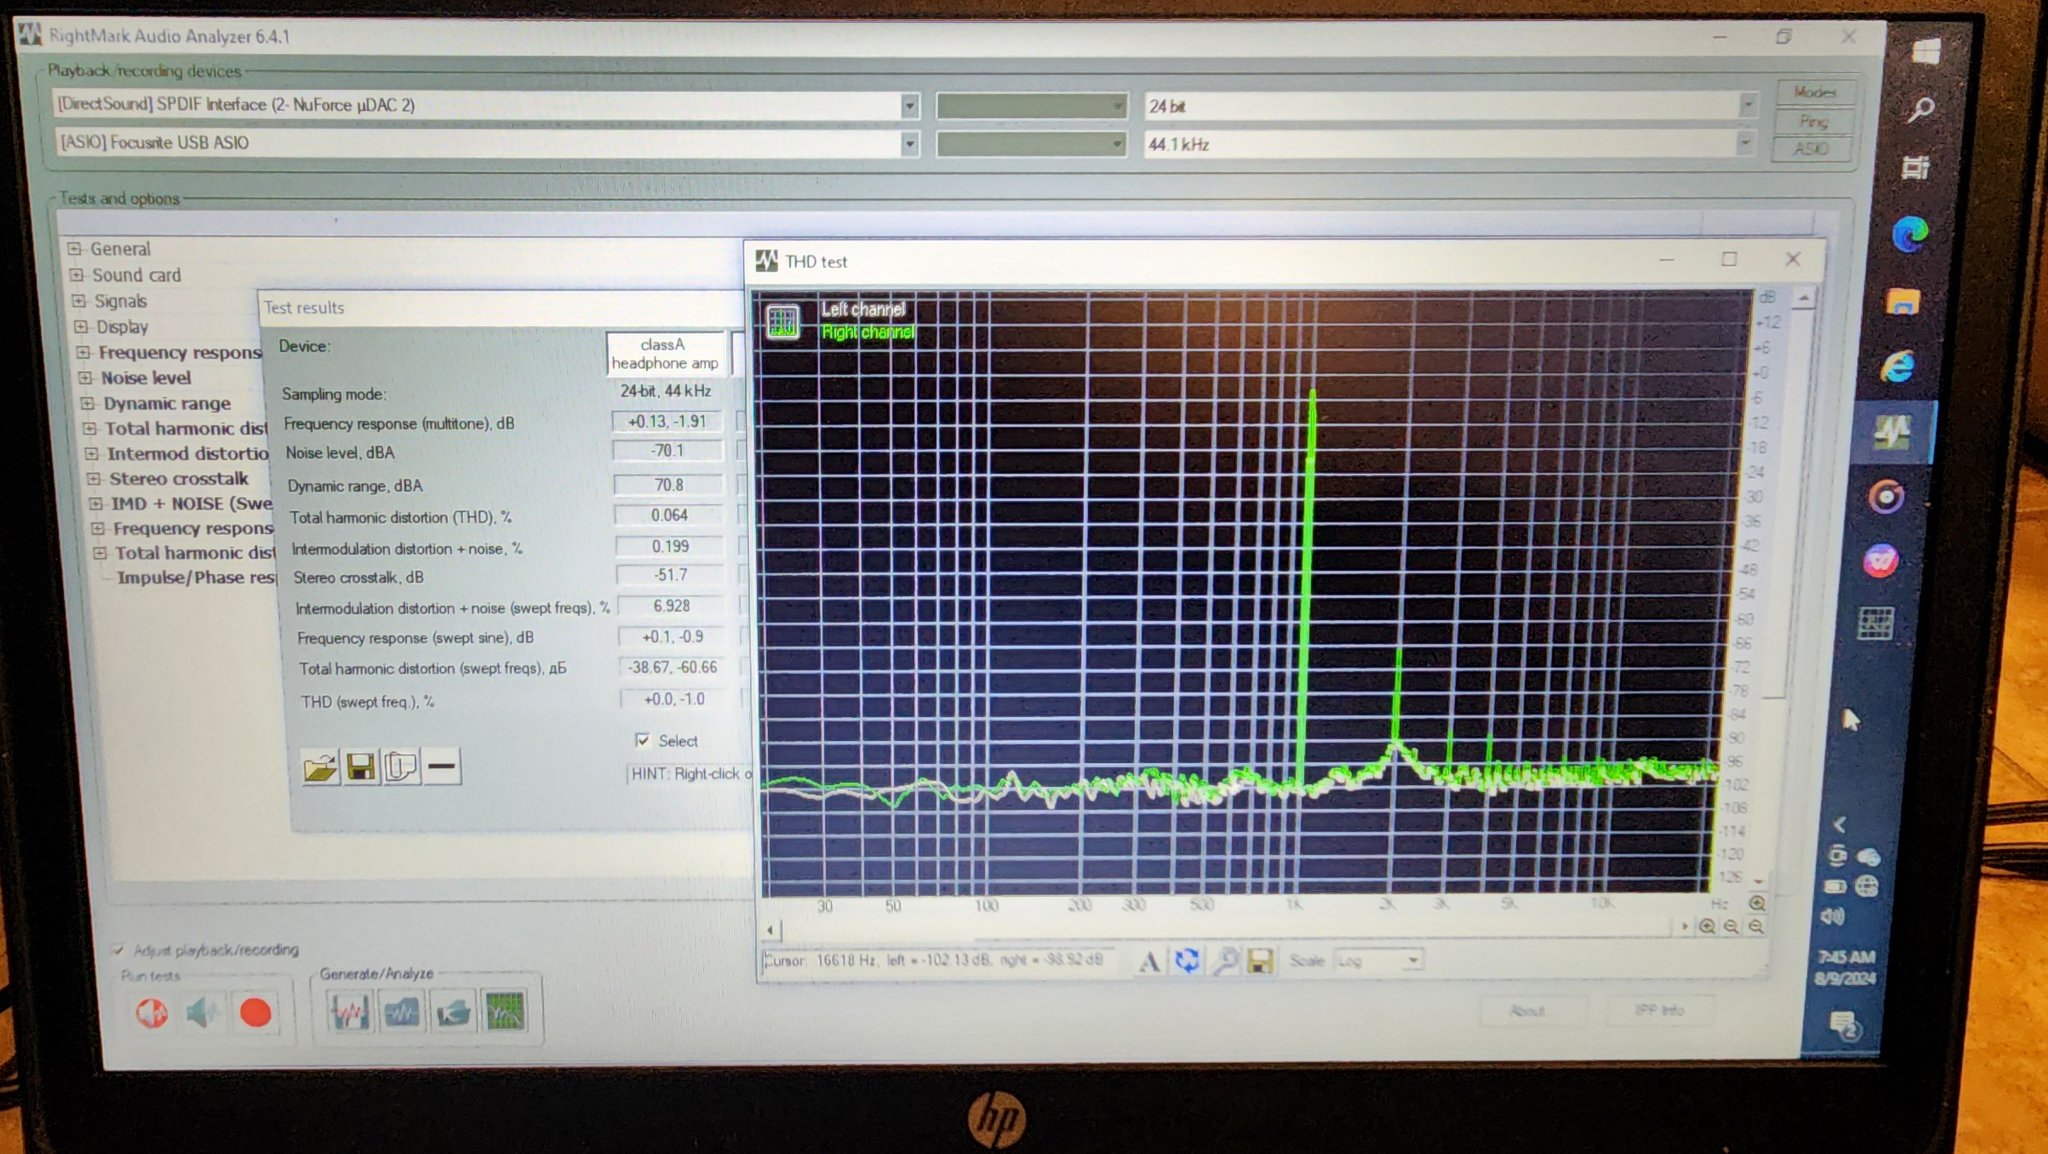Expand the Signals tree node

click(x=79, y=300)
